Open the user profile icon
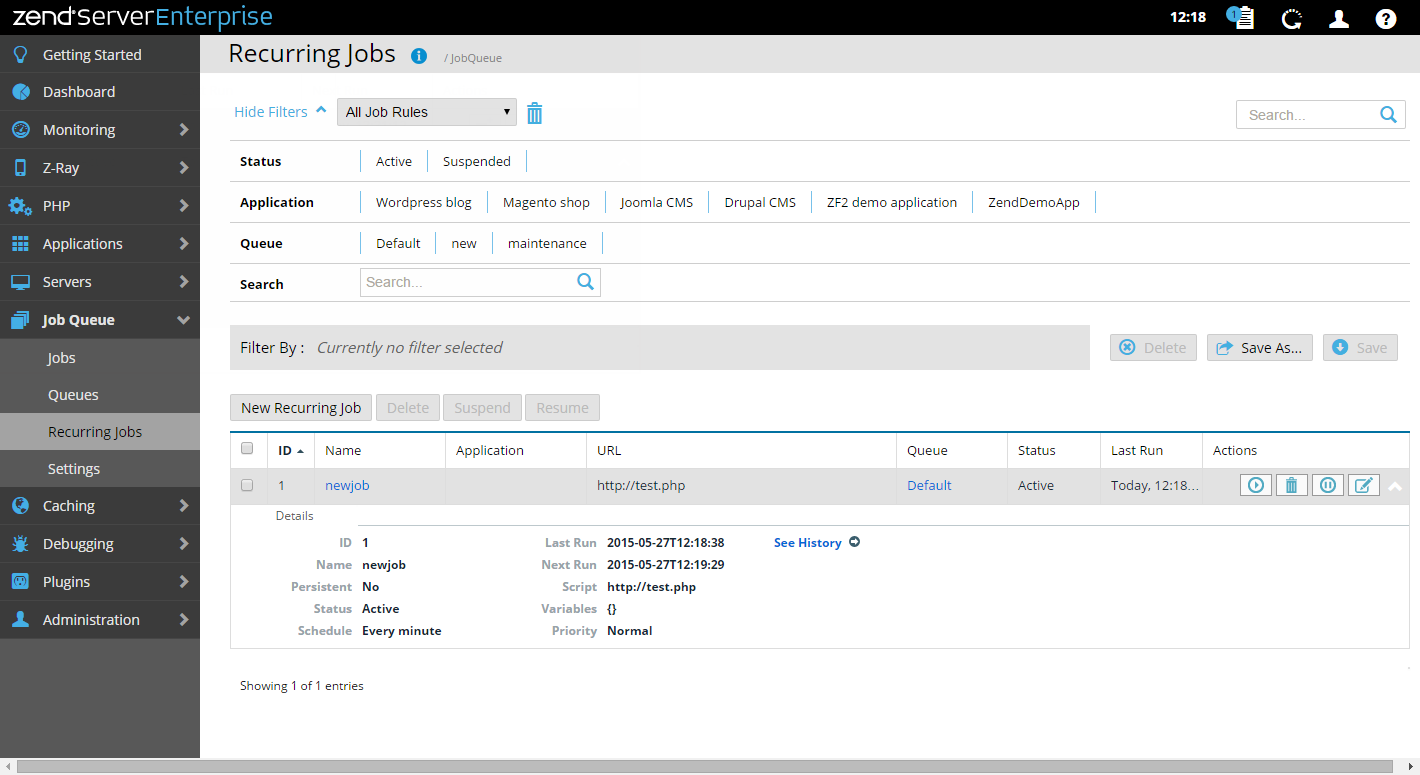The image size is (1420, 775). (x=1338, y=18)
